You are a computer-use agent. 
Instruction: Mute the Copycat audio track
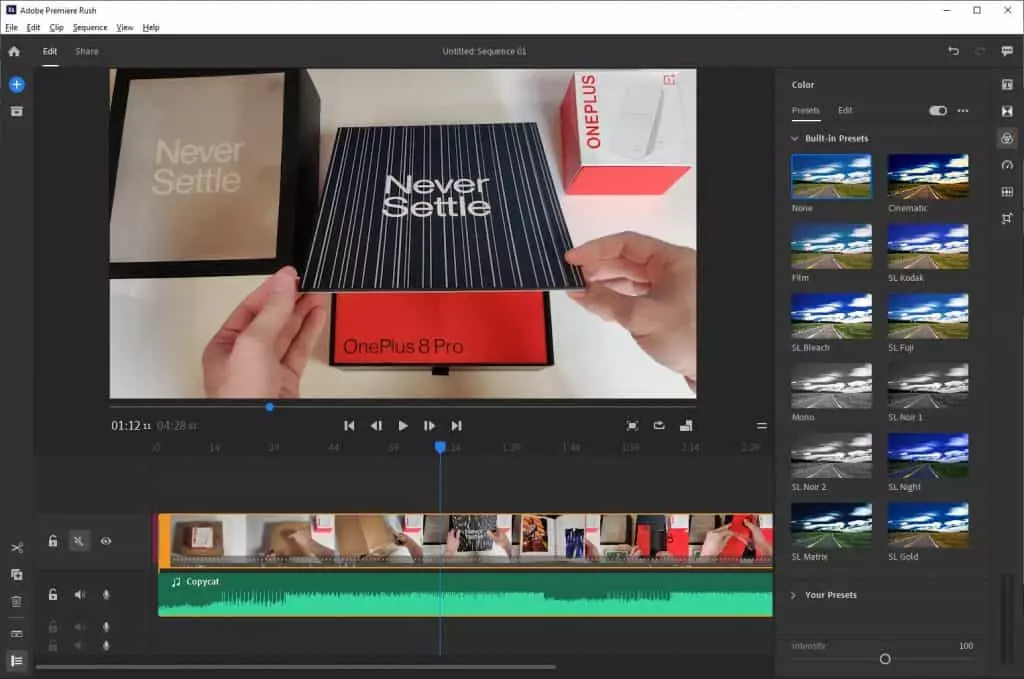tap(79, 595)
